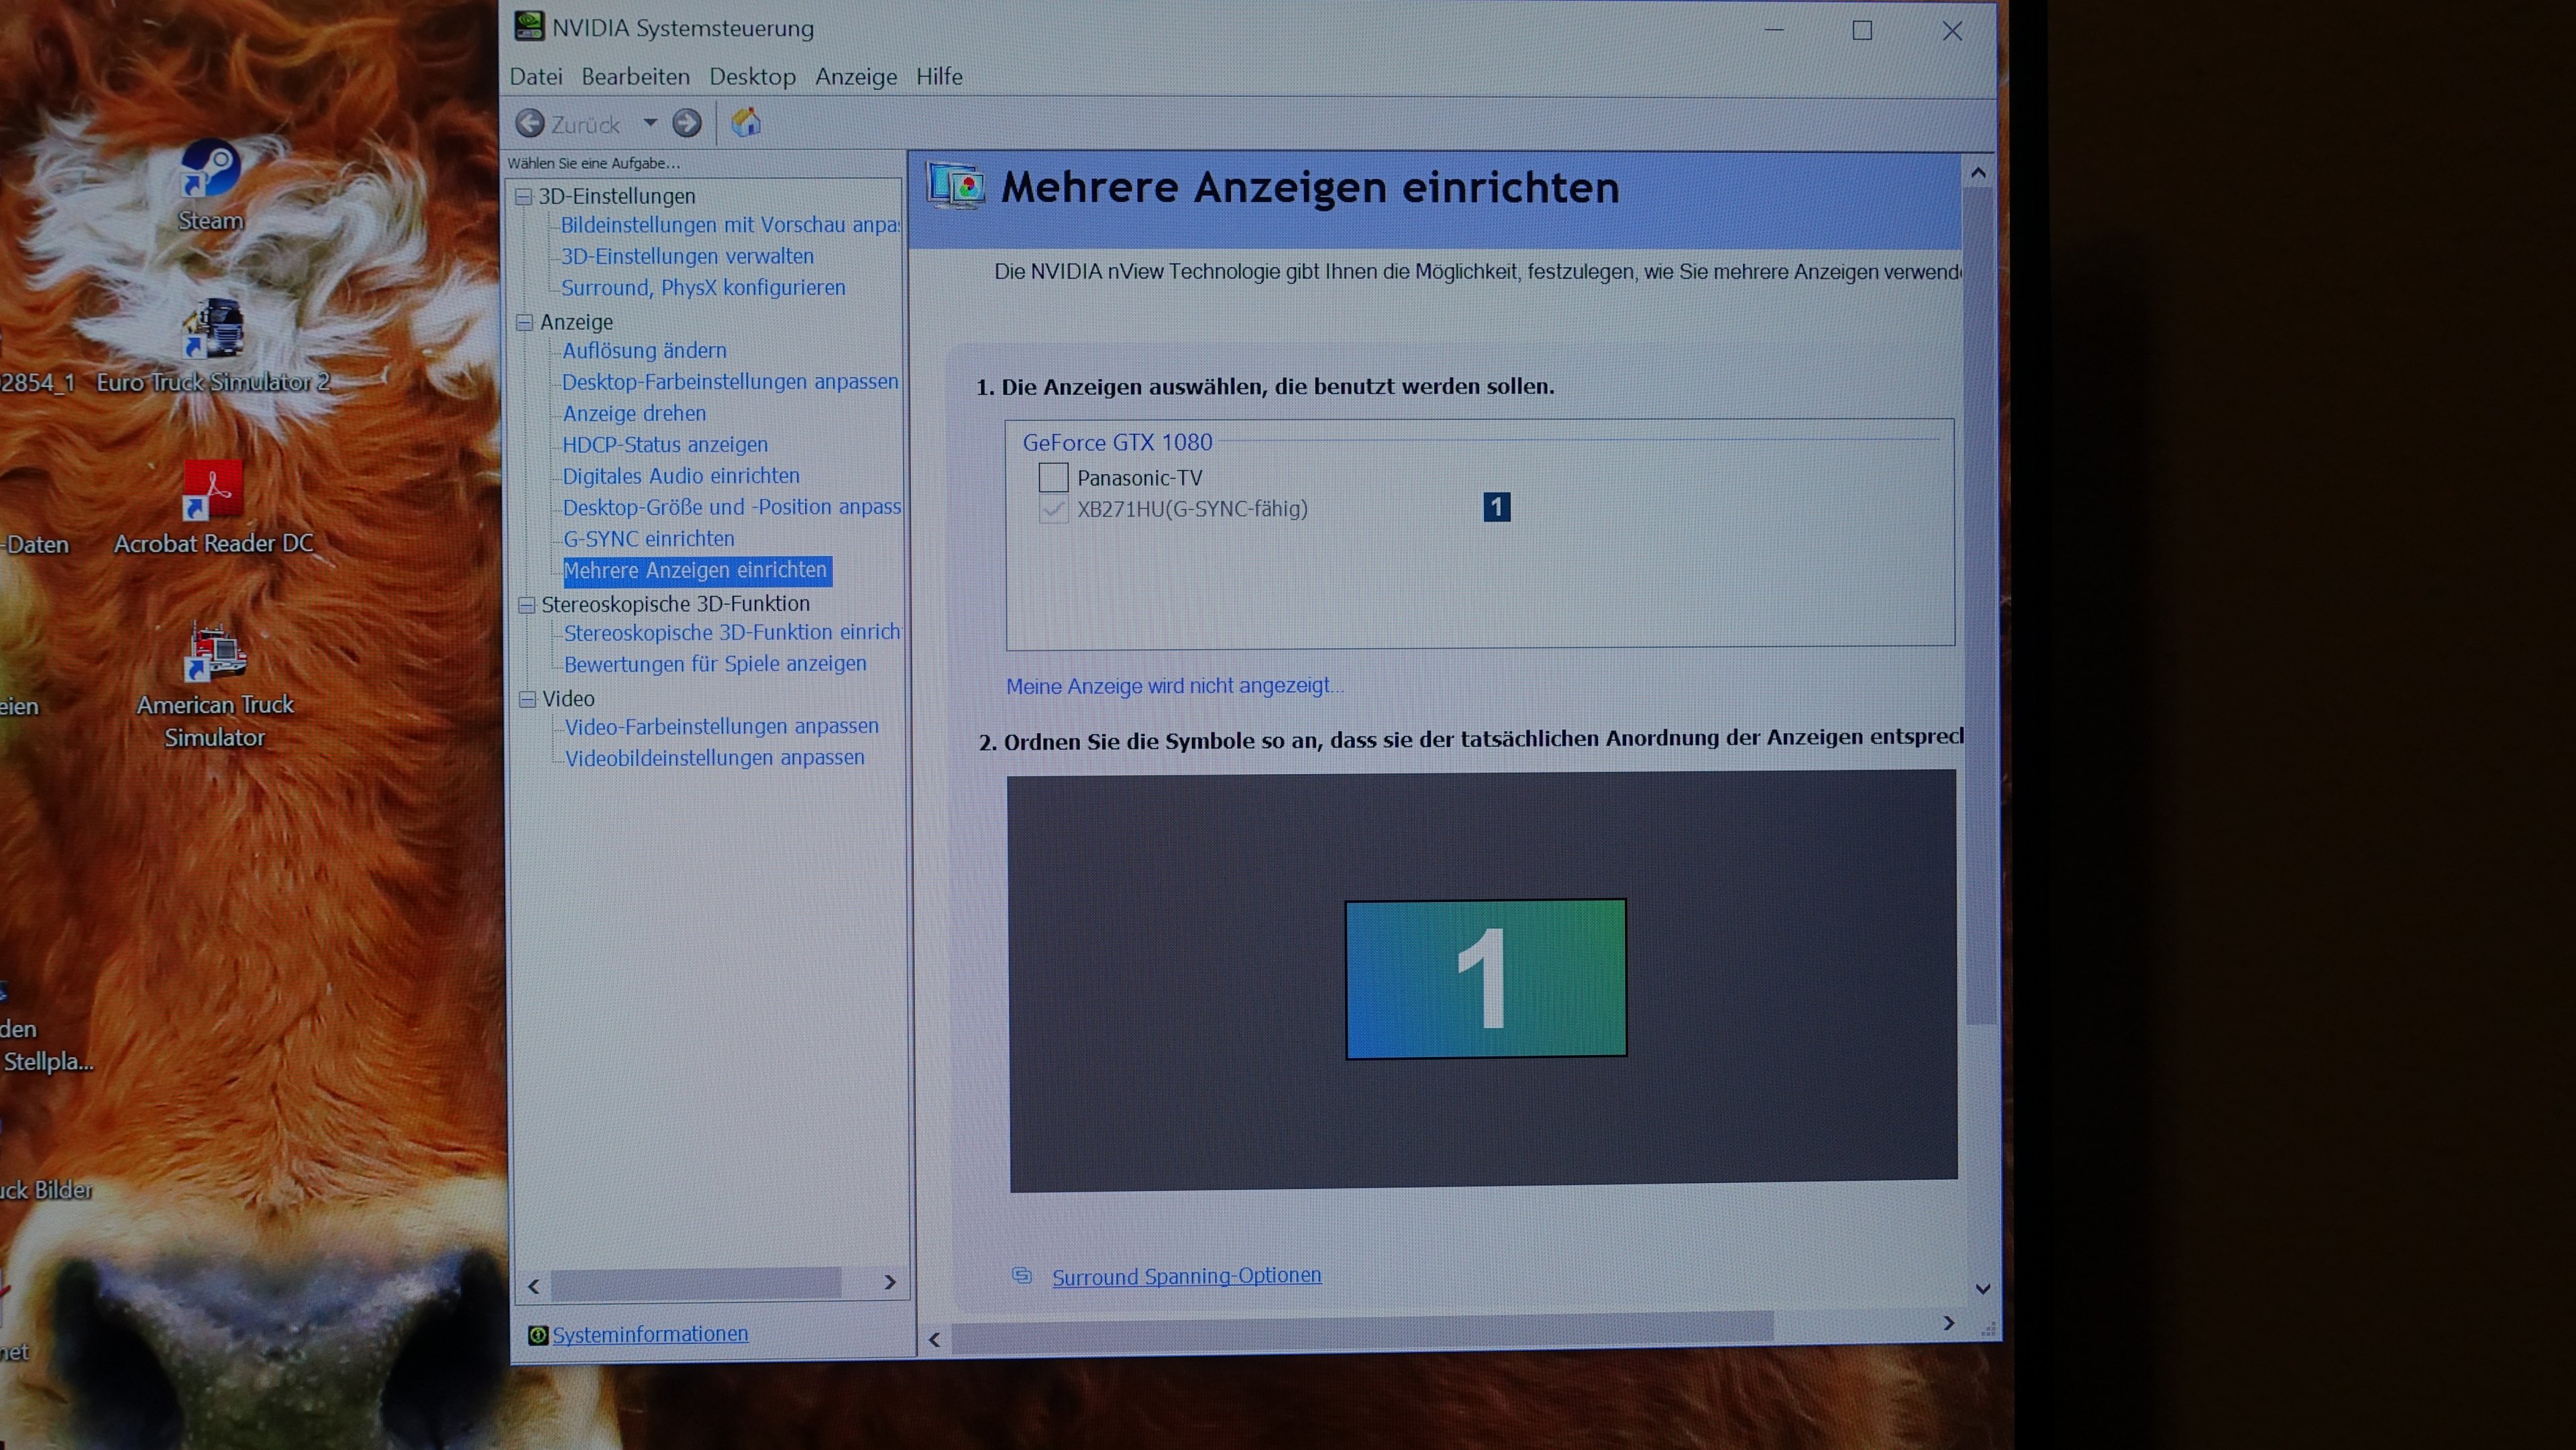Click the Surround Spanning-Optionen link
Viewport: 2576px width, 1450px height.
(1186, 1276)
